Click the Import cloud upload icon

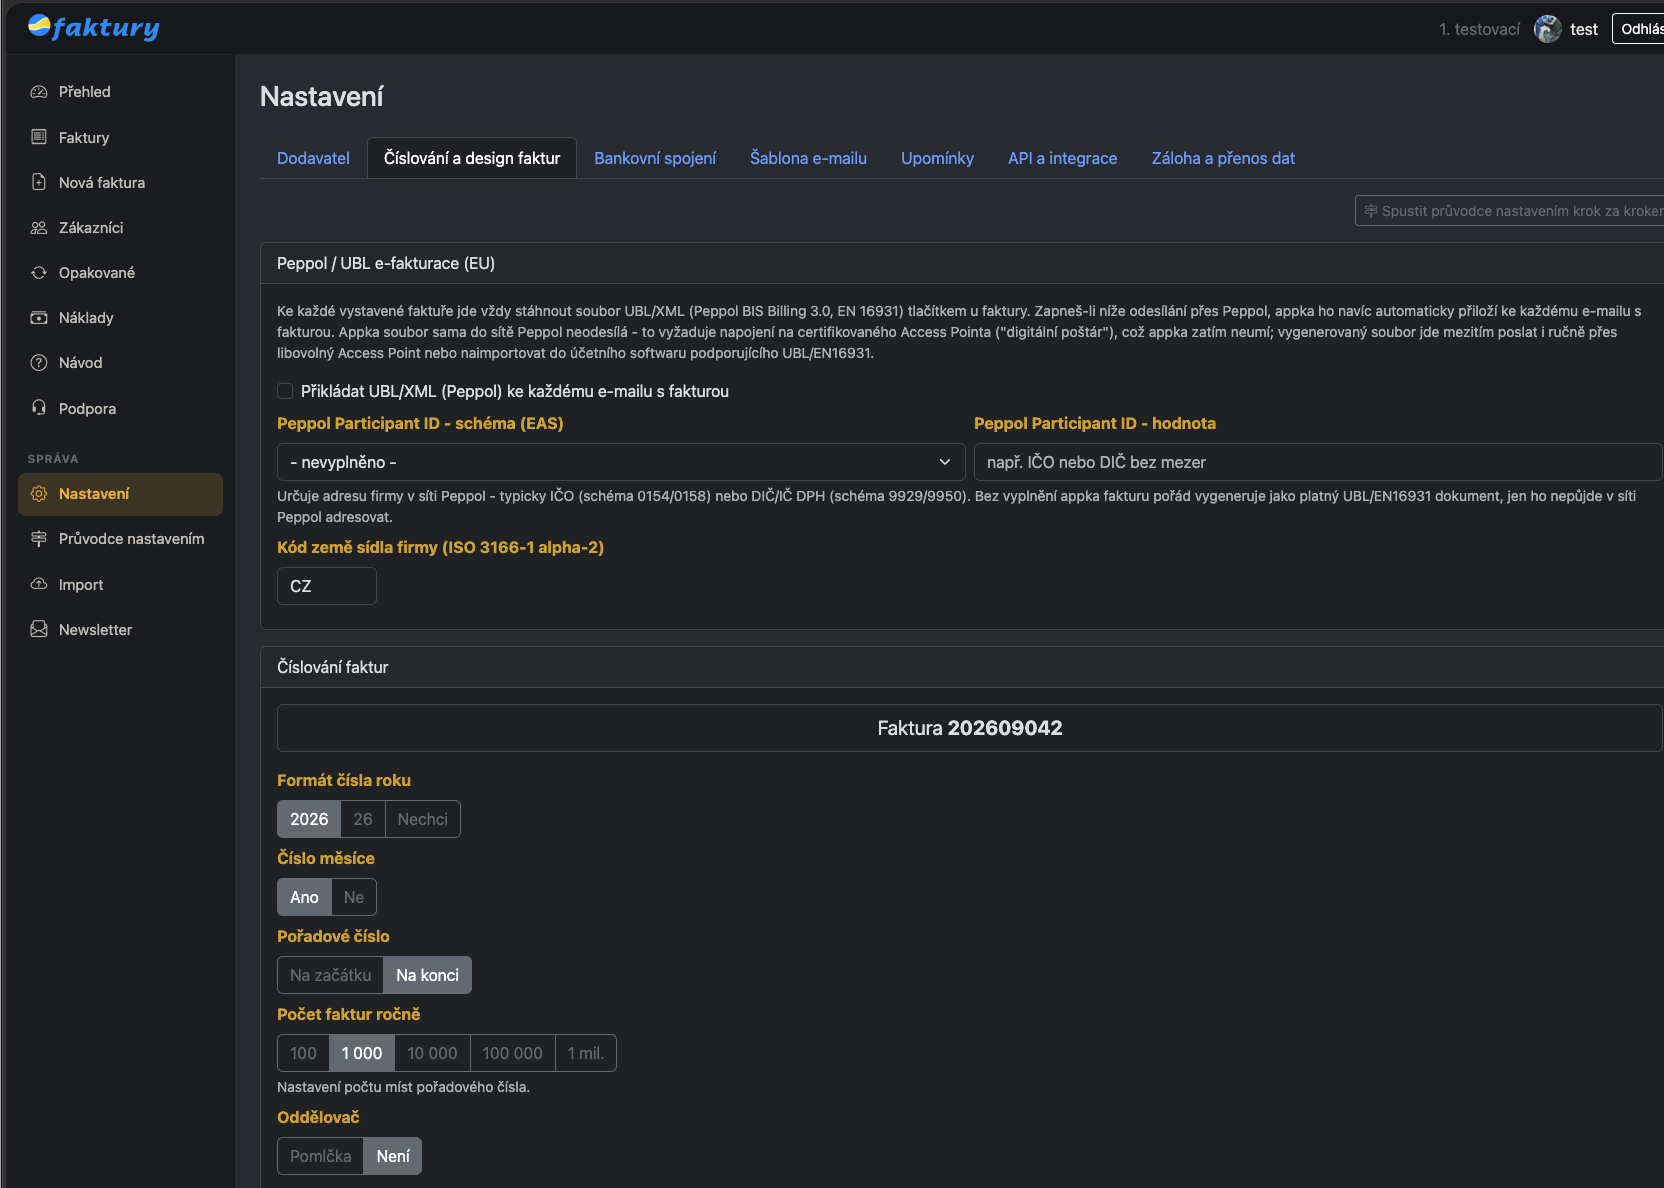[x=39, y=584]
